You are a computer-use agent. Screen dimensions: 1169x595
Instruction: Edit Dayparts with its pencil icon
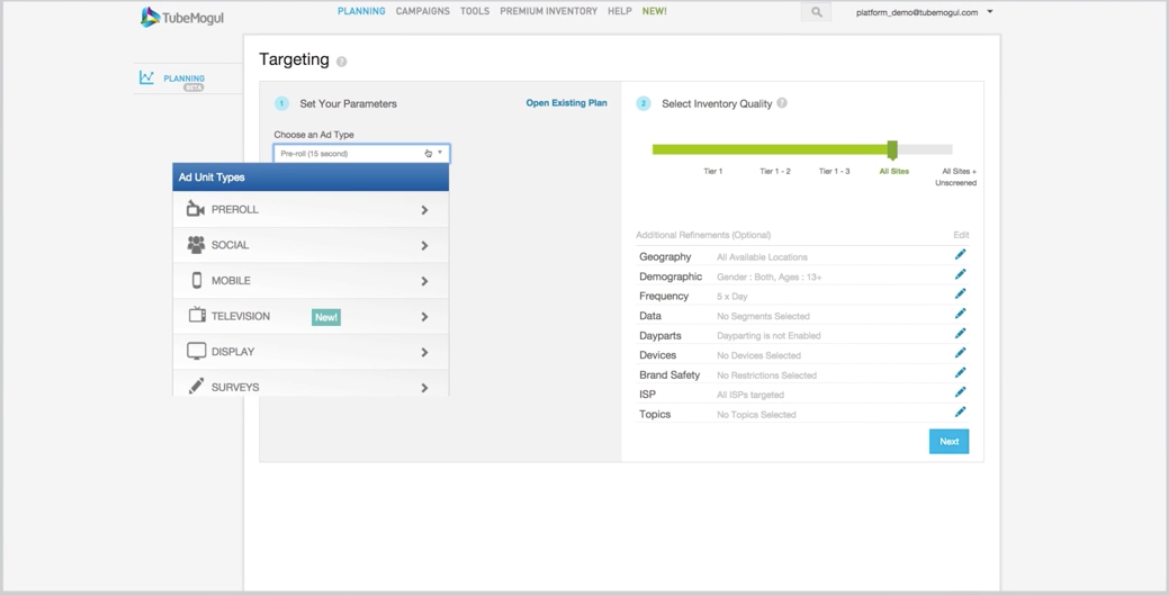pyautogui.click(x=960, y=333)
